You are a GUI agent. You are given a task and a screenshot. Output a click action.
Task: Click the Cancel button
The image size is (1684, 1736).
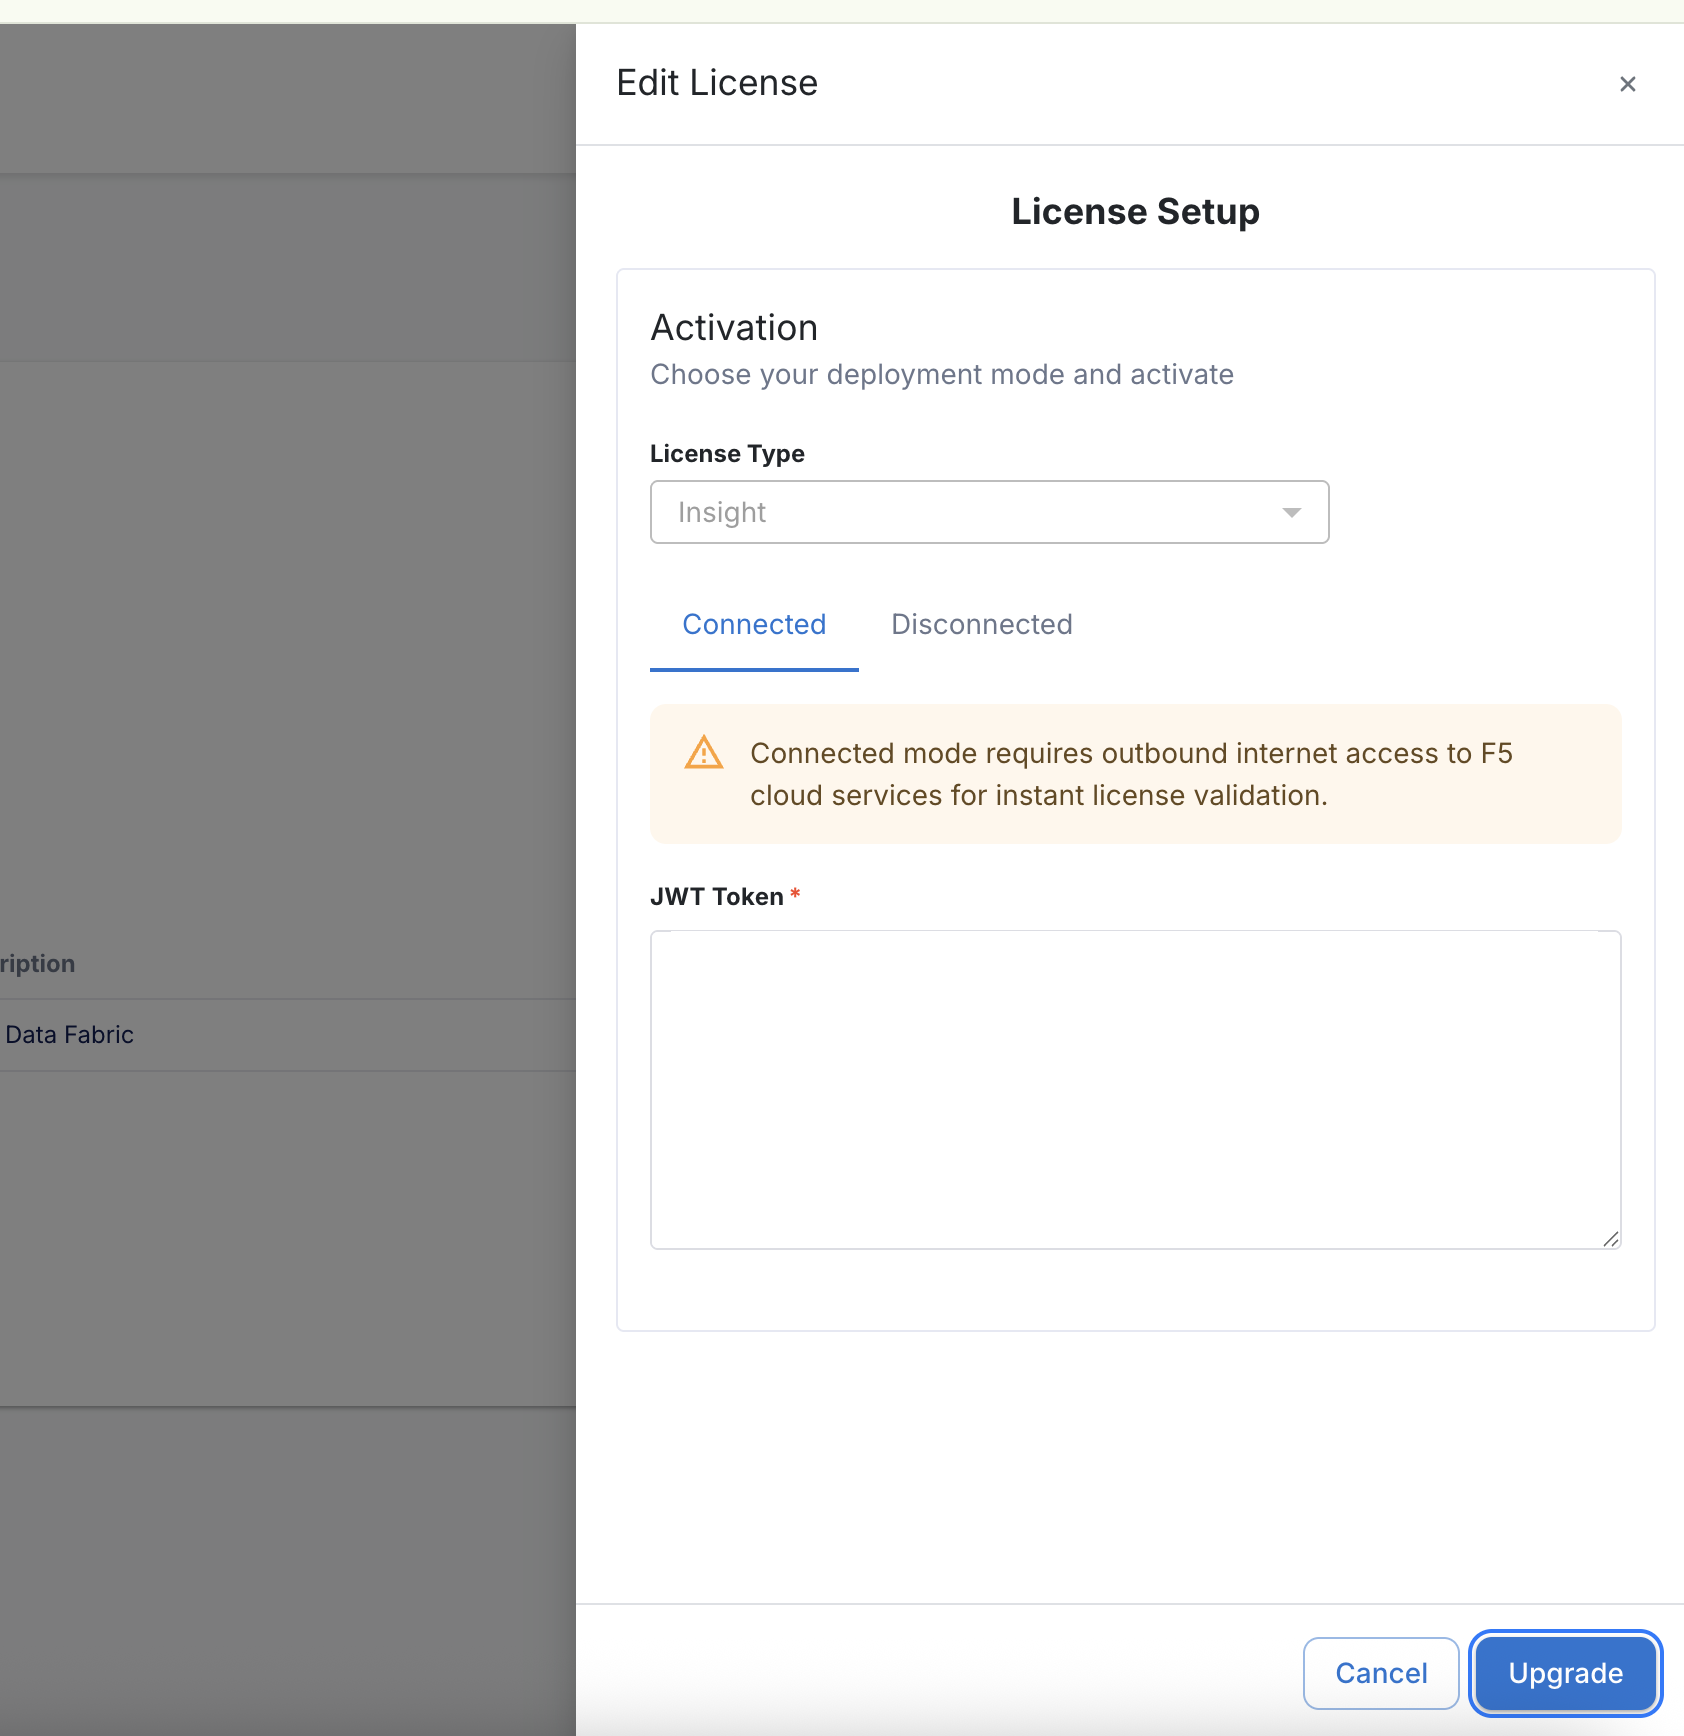tap(1381, 1673)
